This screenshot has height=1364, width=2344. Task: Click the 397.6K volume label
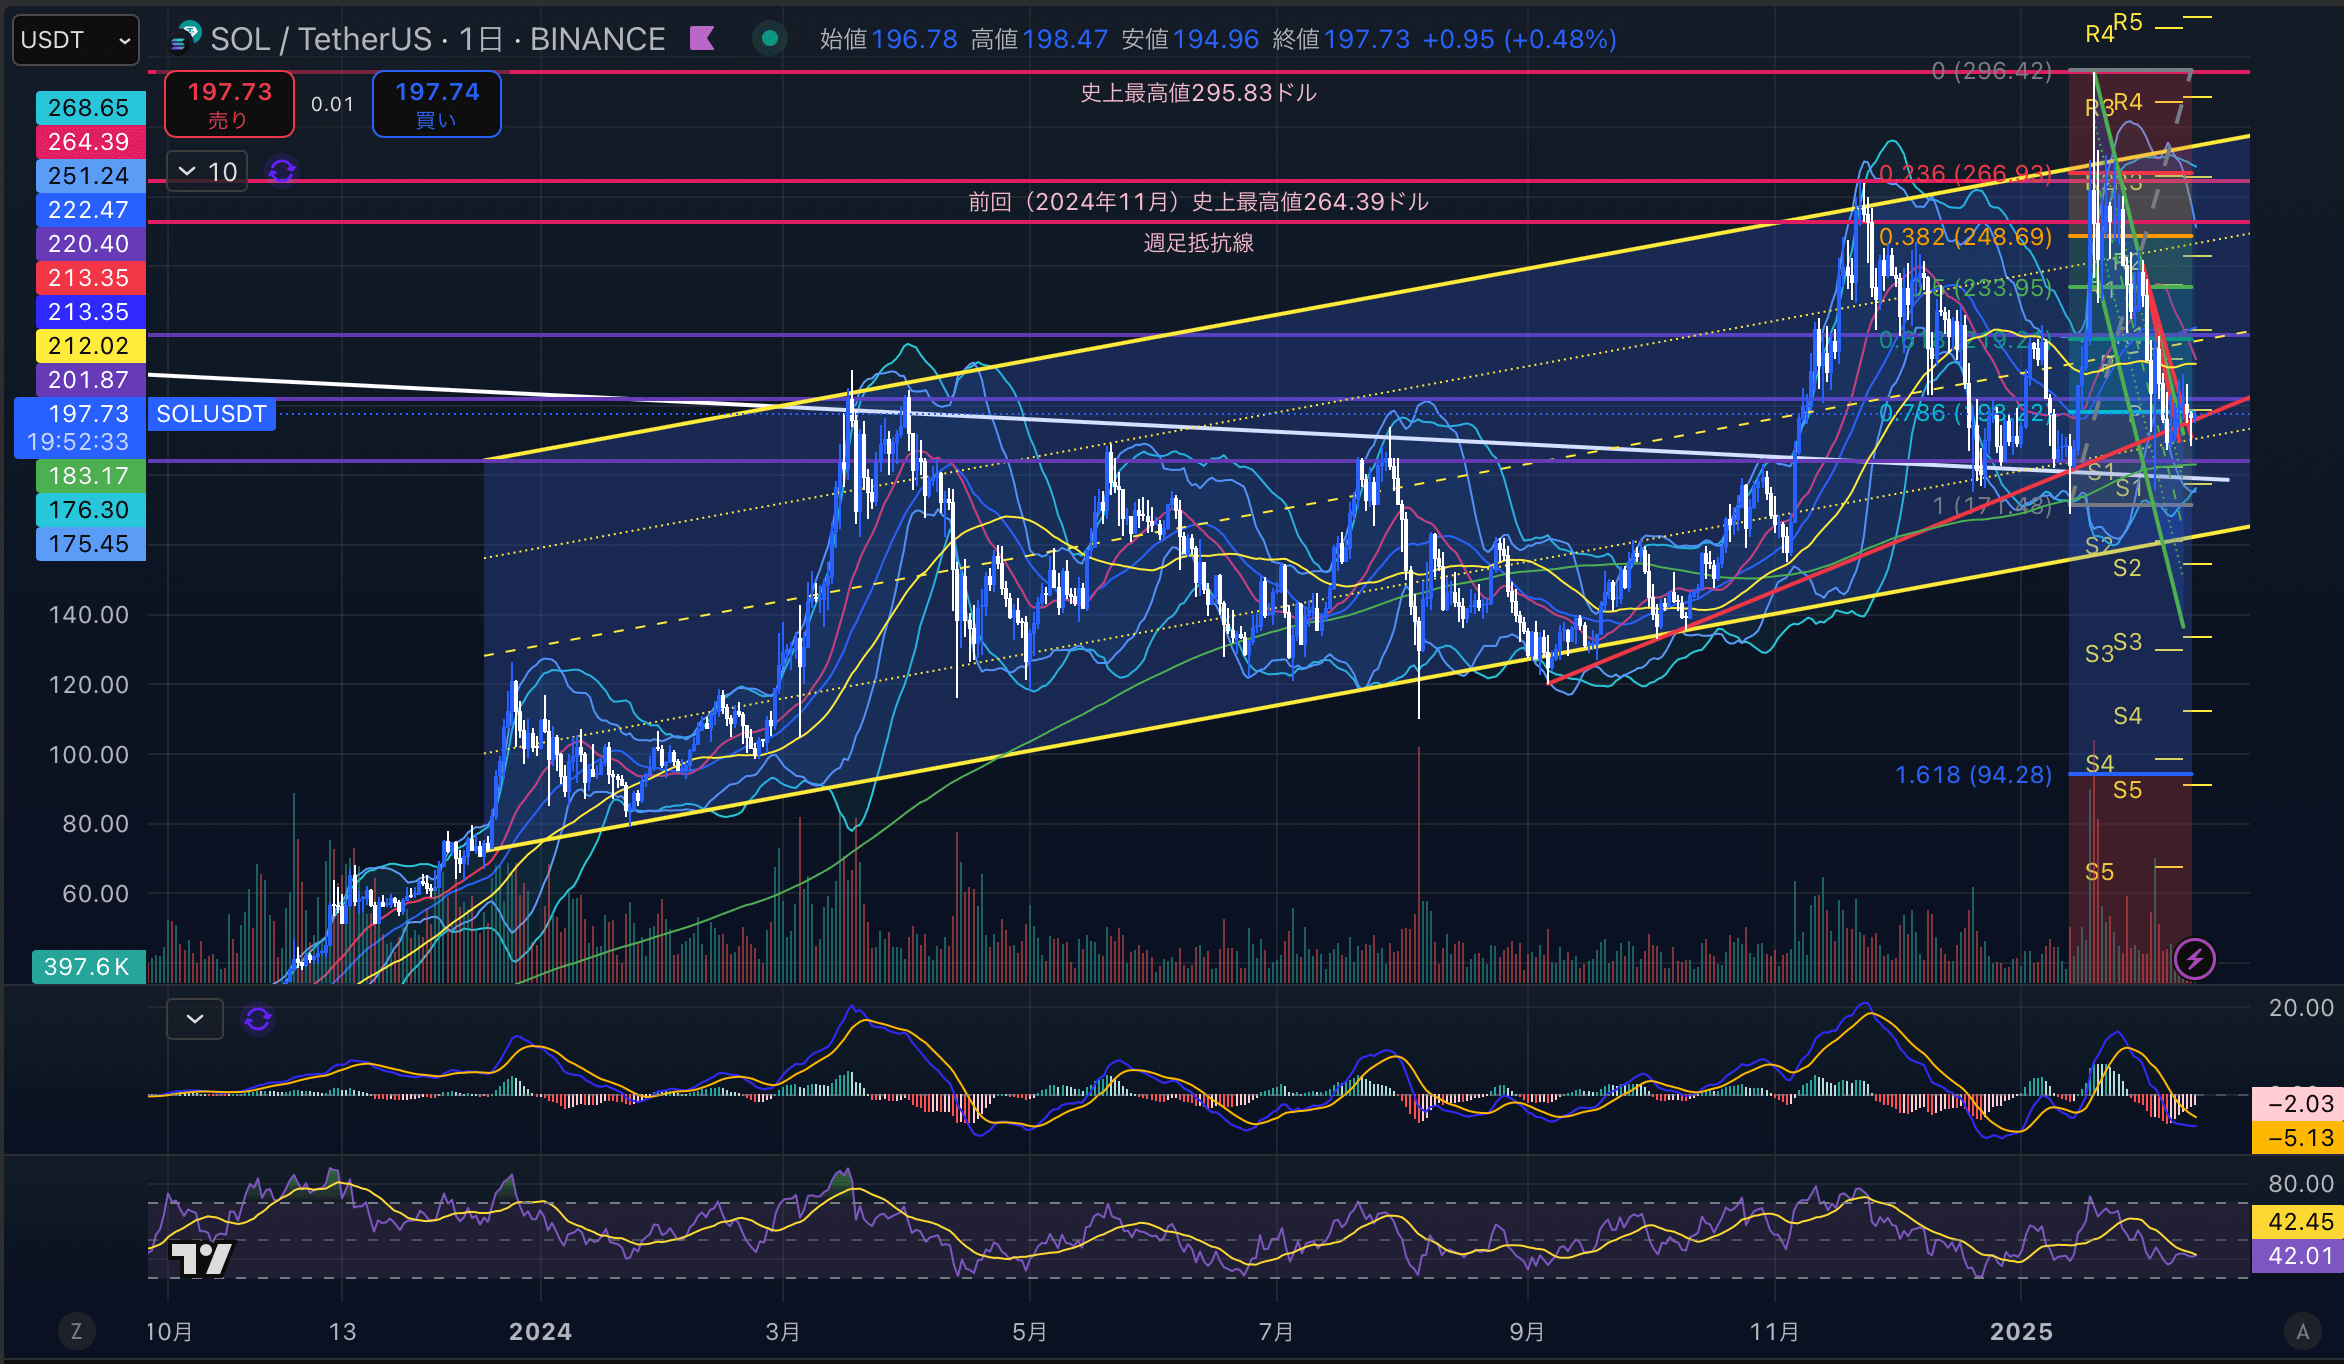(x=88, y=967)
